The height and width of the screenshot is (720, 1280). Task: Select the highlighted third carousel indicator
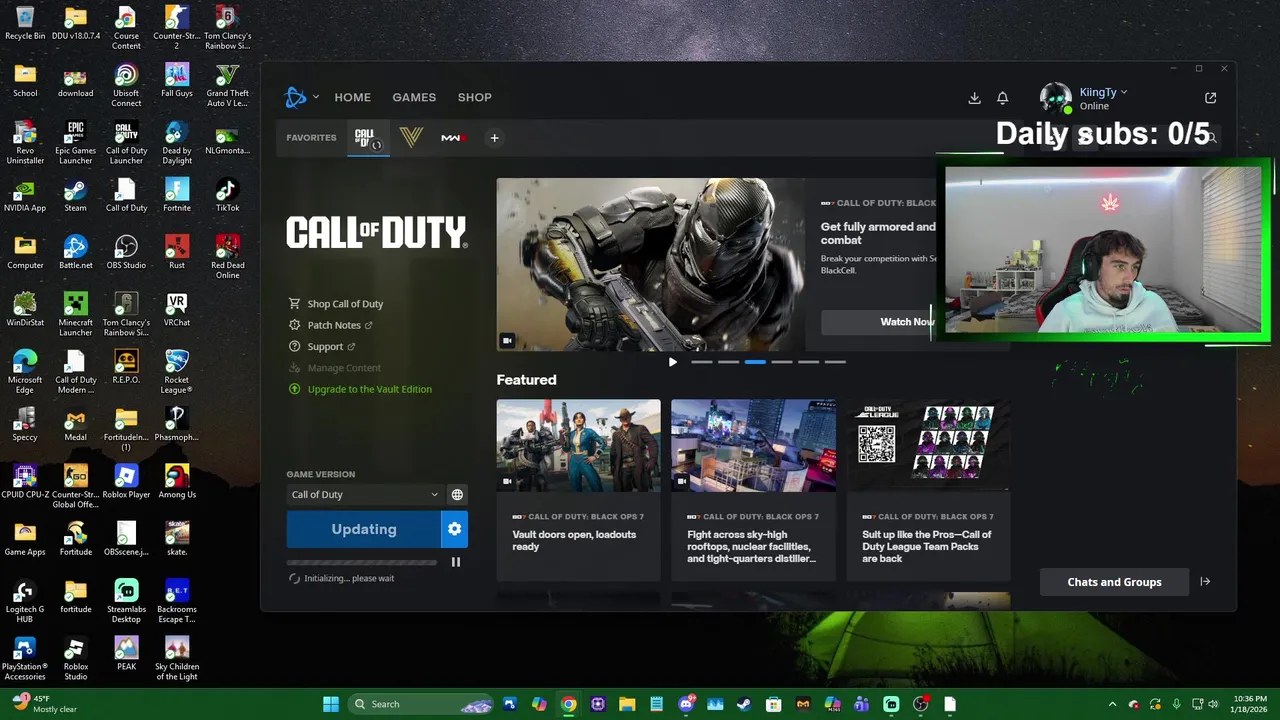755,362
